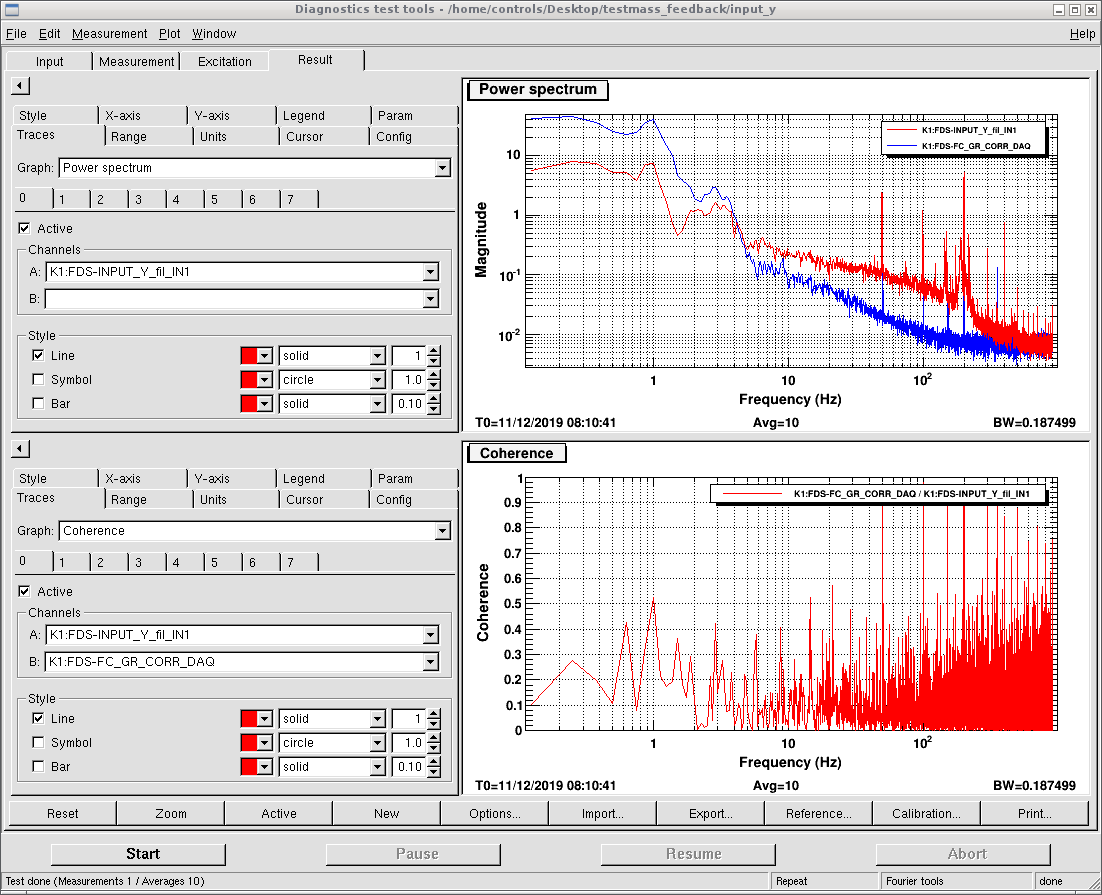Open the window menu icon in title bar
This screenshot has height=895, width=1102.
click(11, 10)
